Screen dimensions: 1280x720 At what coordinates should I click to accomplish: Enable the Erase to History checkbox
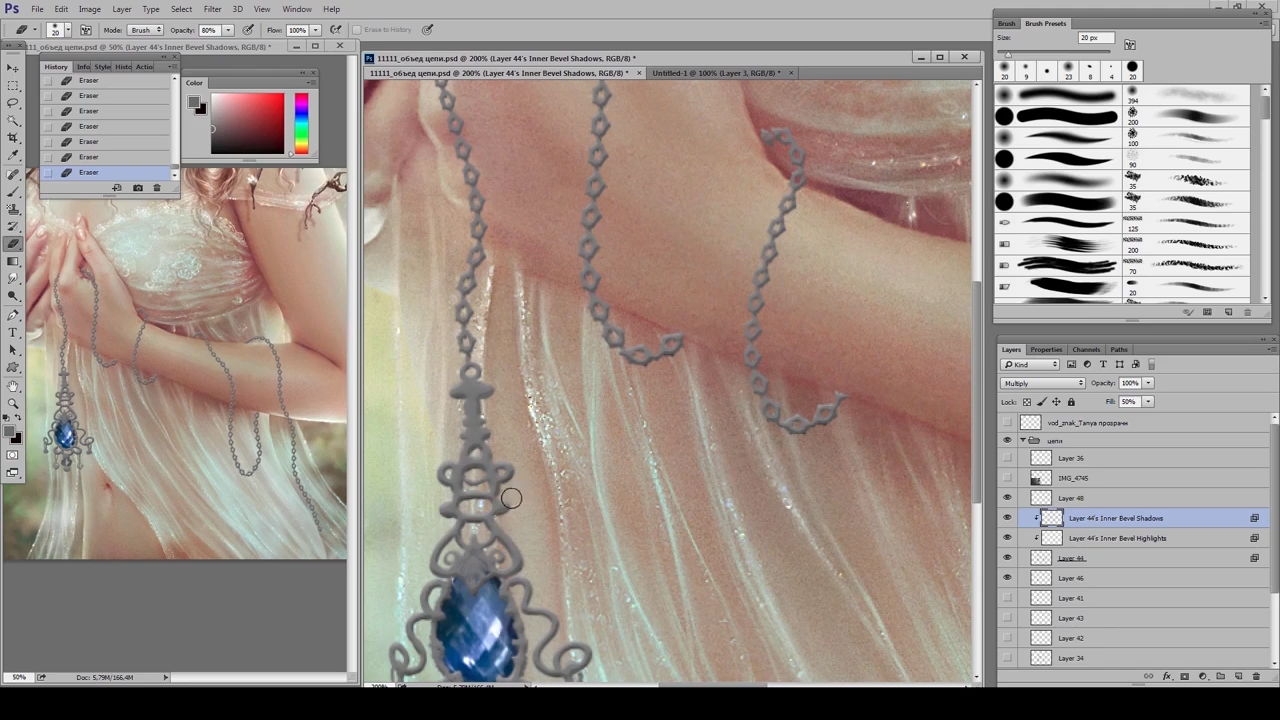[356, 30]
